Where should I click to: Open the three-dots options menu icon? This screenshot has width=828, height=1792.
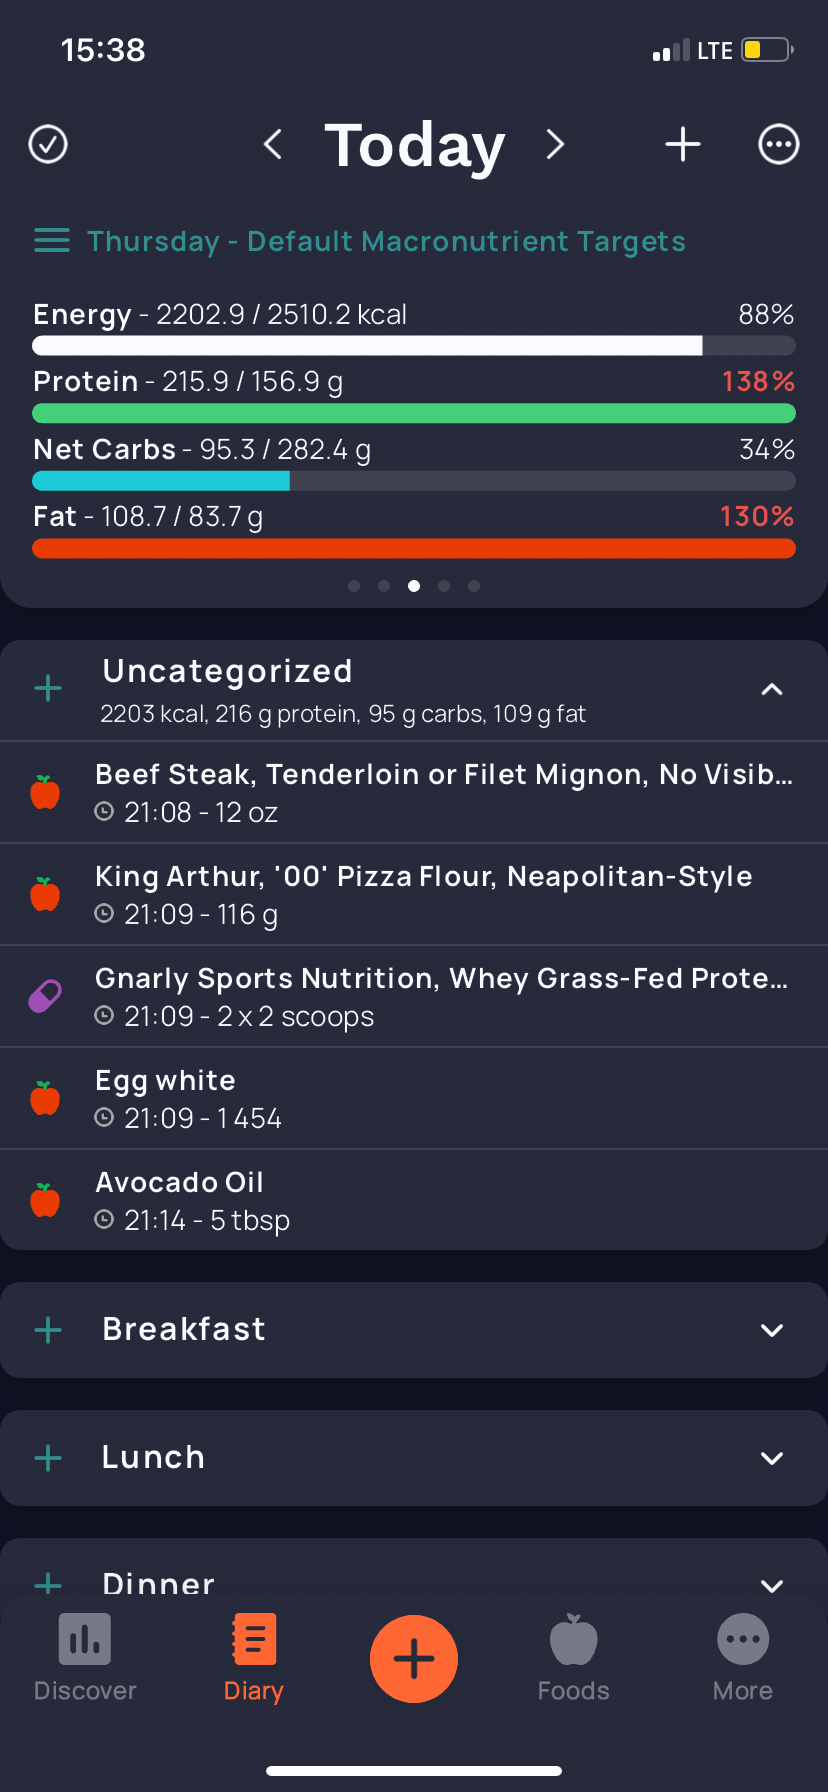[x=778, y=144]
